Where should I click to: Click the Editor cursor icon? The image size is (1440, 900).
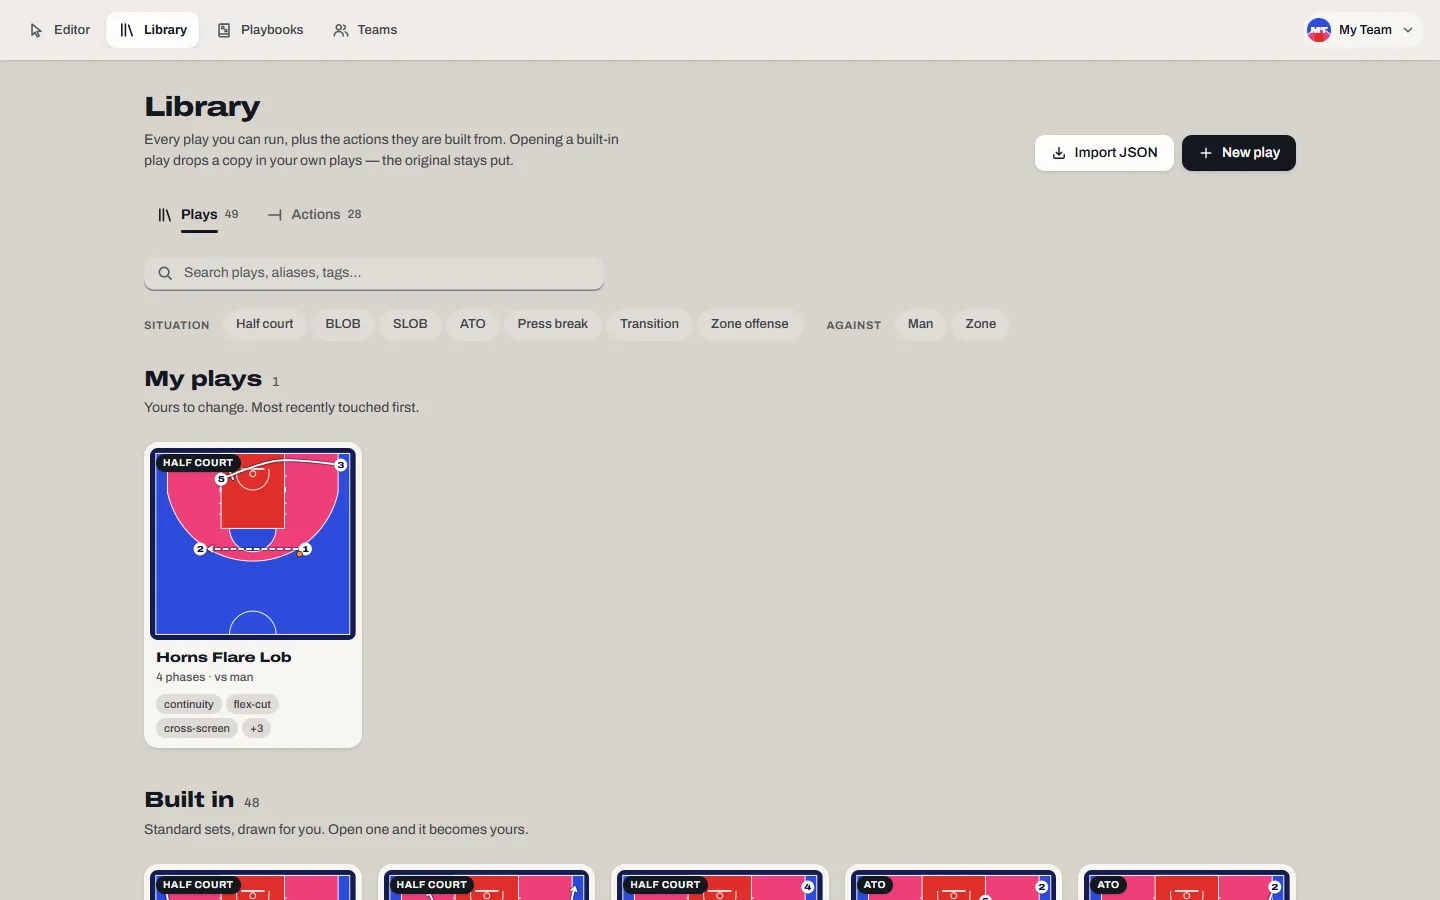pos(36,30)
